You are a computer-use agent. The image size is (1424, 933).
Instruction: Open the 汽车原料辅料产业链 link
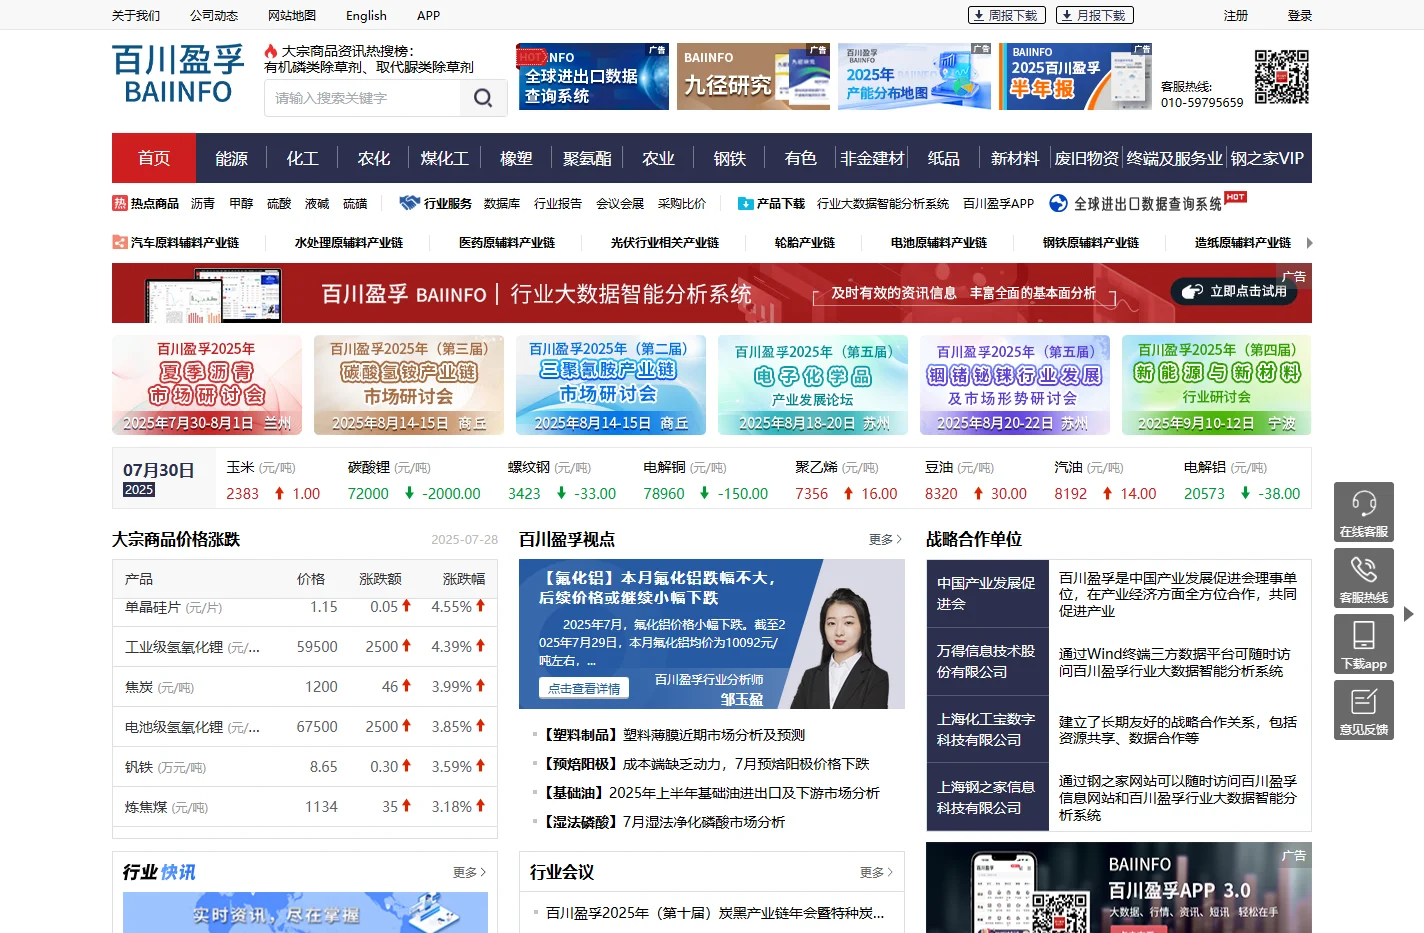click(176, 243)
